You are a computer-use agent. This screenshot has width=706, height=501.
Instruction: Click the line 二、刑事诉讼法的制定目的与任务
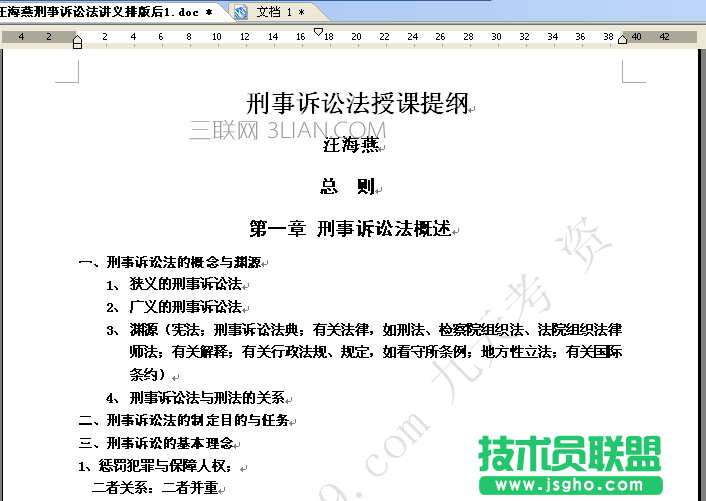click(x=183, y=420)
